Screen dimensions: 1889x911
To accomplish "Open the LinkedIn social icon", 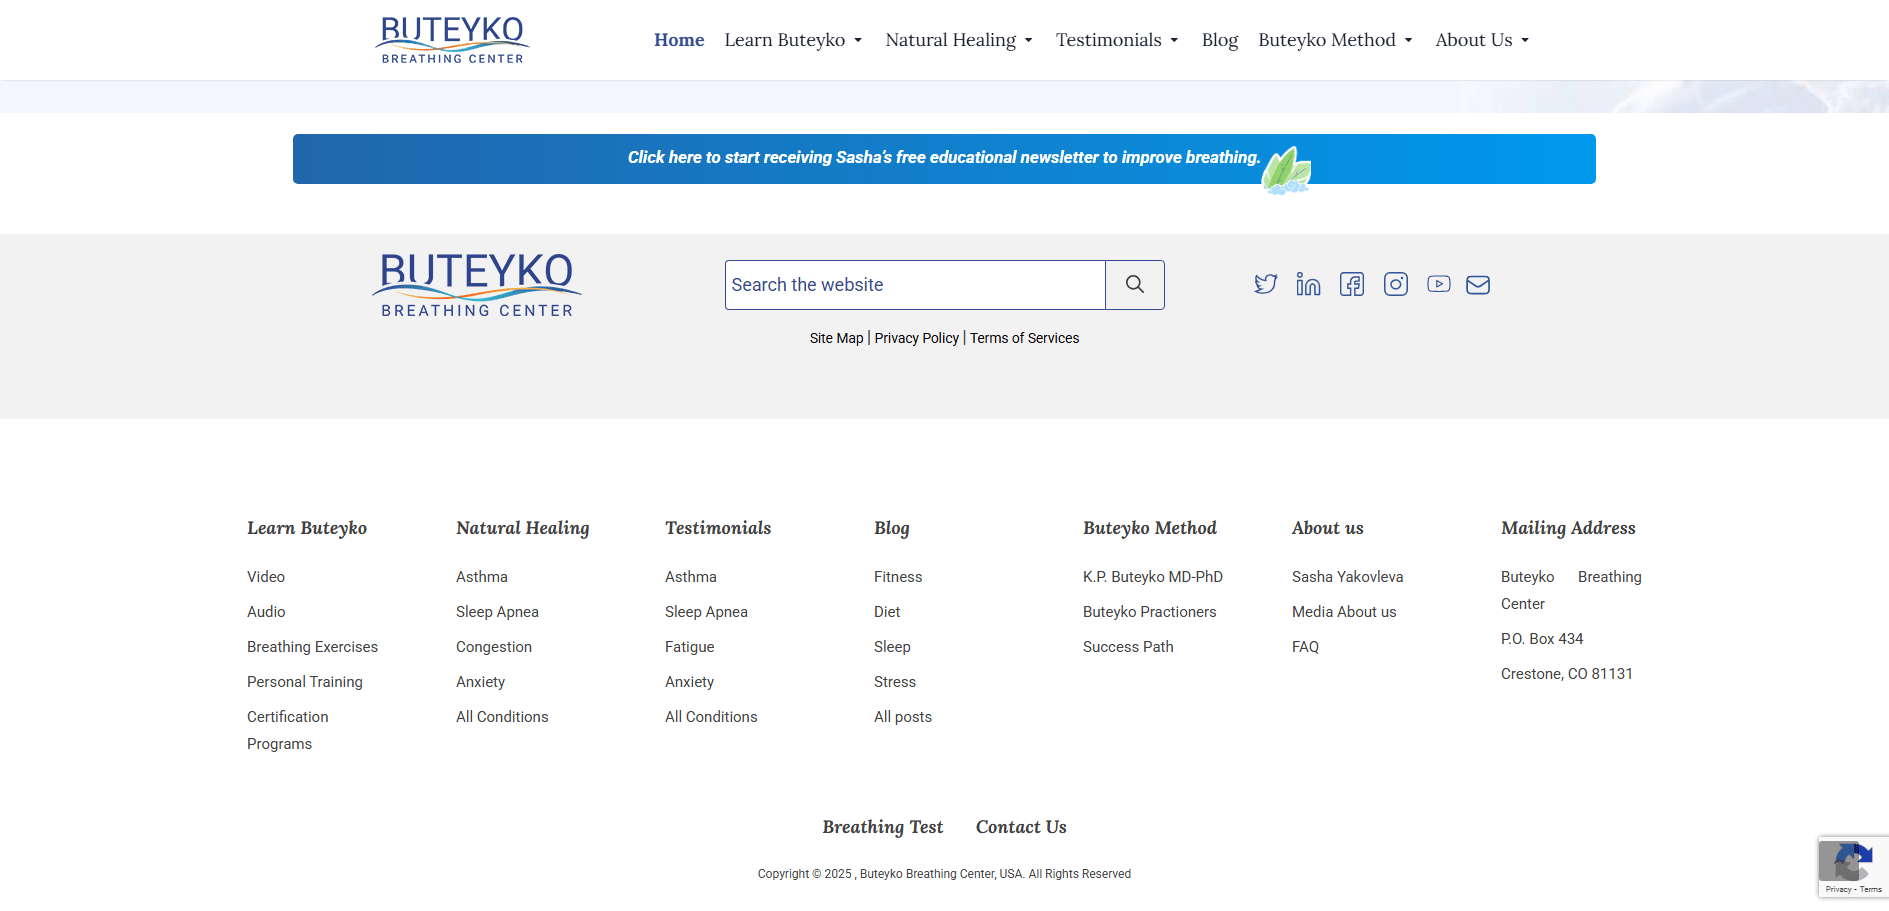I will pyautogui.click(x=1308, y=284).
